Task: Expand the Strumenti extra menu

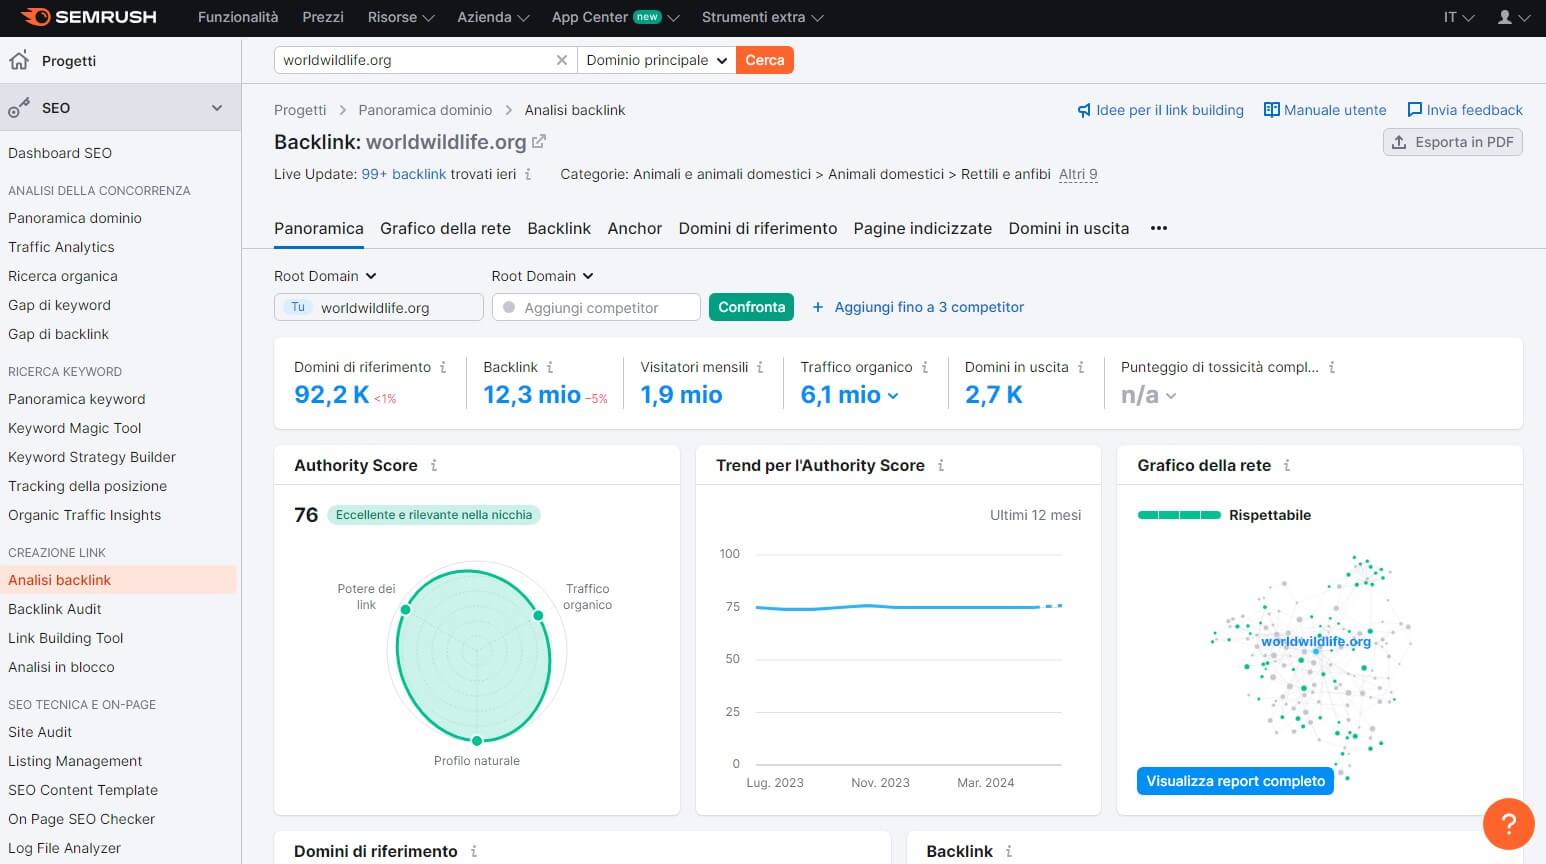Action: point(763,17)
